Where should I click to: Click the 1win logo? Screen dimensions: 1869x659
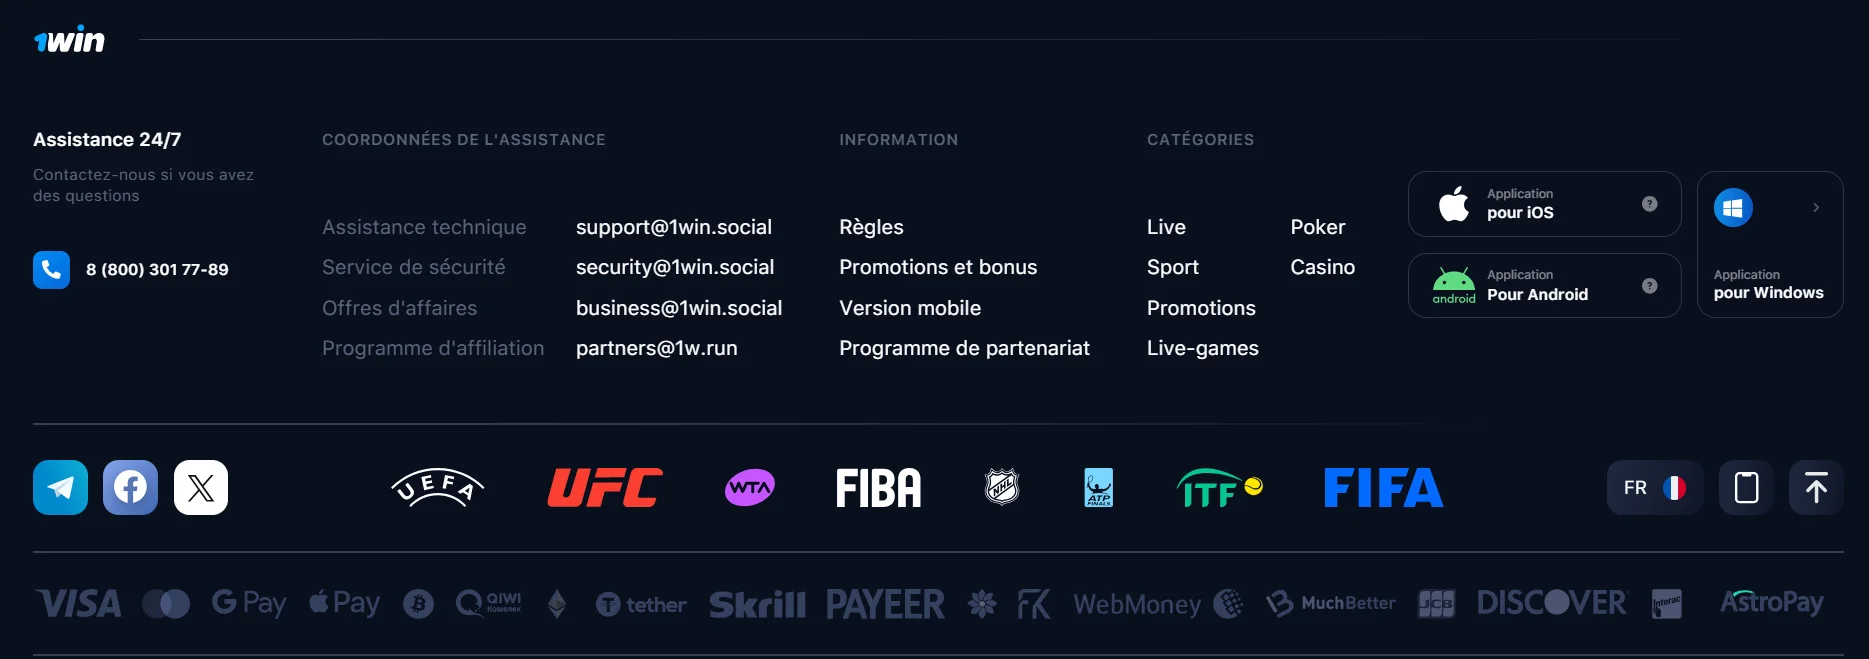pyautogui.click(x=69, y=40)
